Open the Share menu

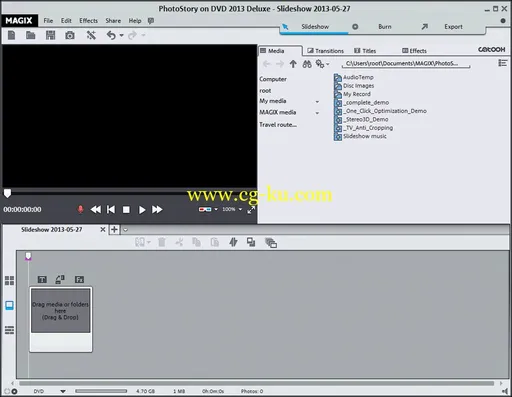[113, 21]
